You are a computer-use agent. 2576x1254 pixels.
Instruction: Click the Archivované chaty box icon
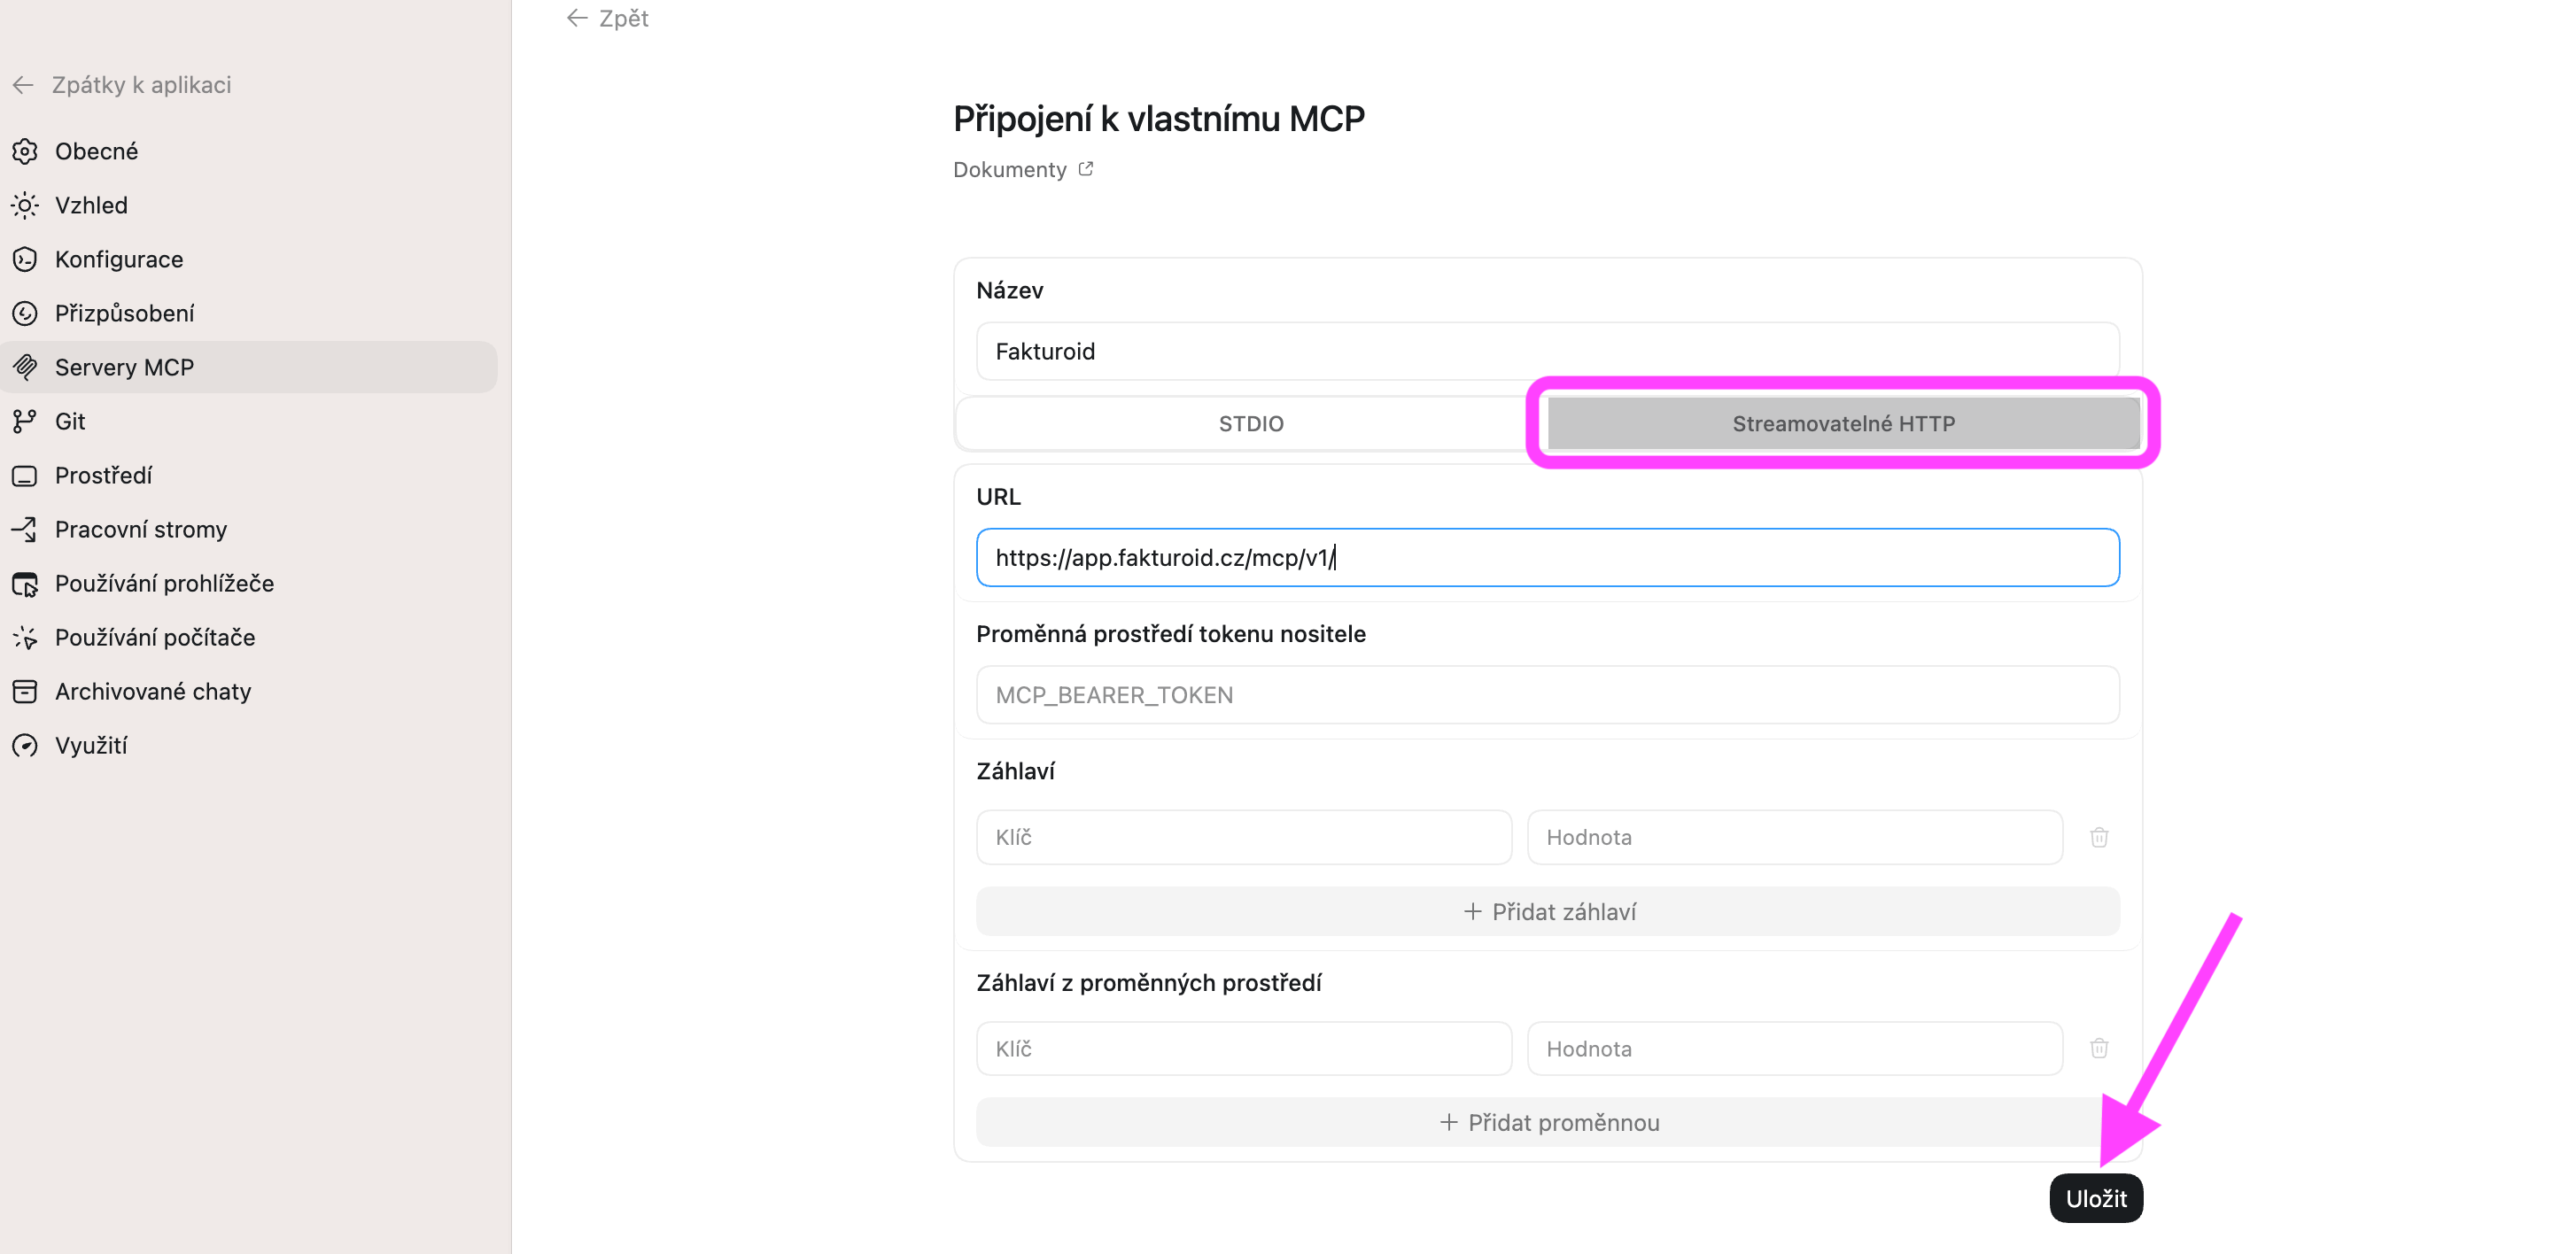(x=25, y=691)
